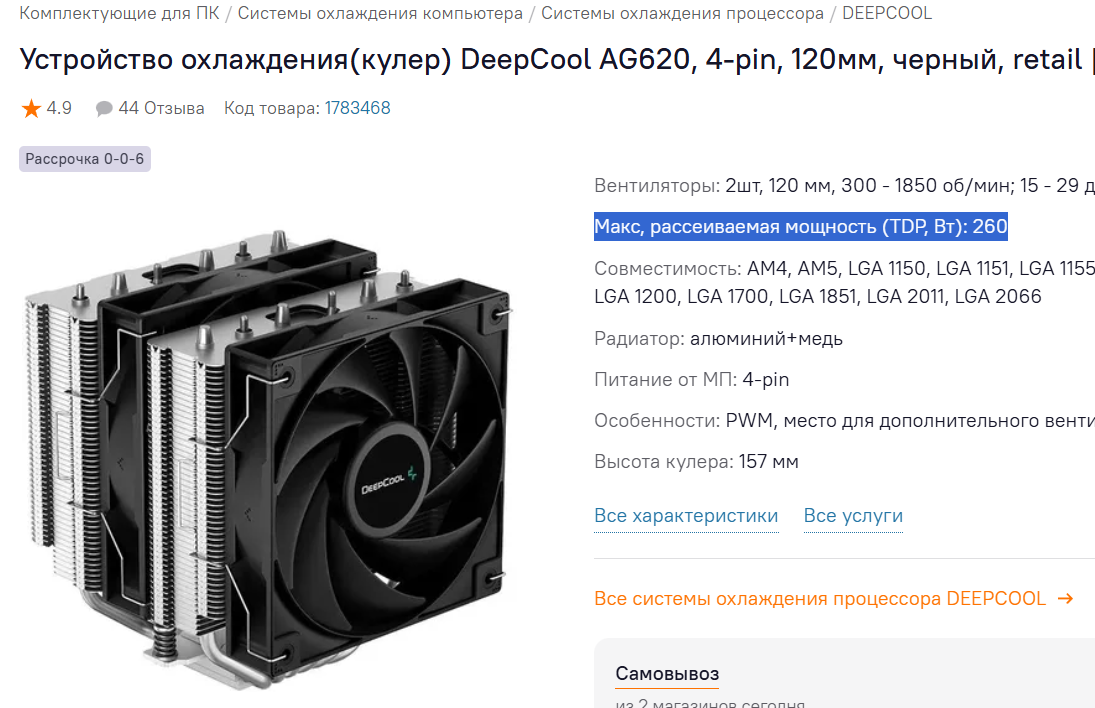
Task: Open Все услуги link
Action: pos(853,516)
